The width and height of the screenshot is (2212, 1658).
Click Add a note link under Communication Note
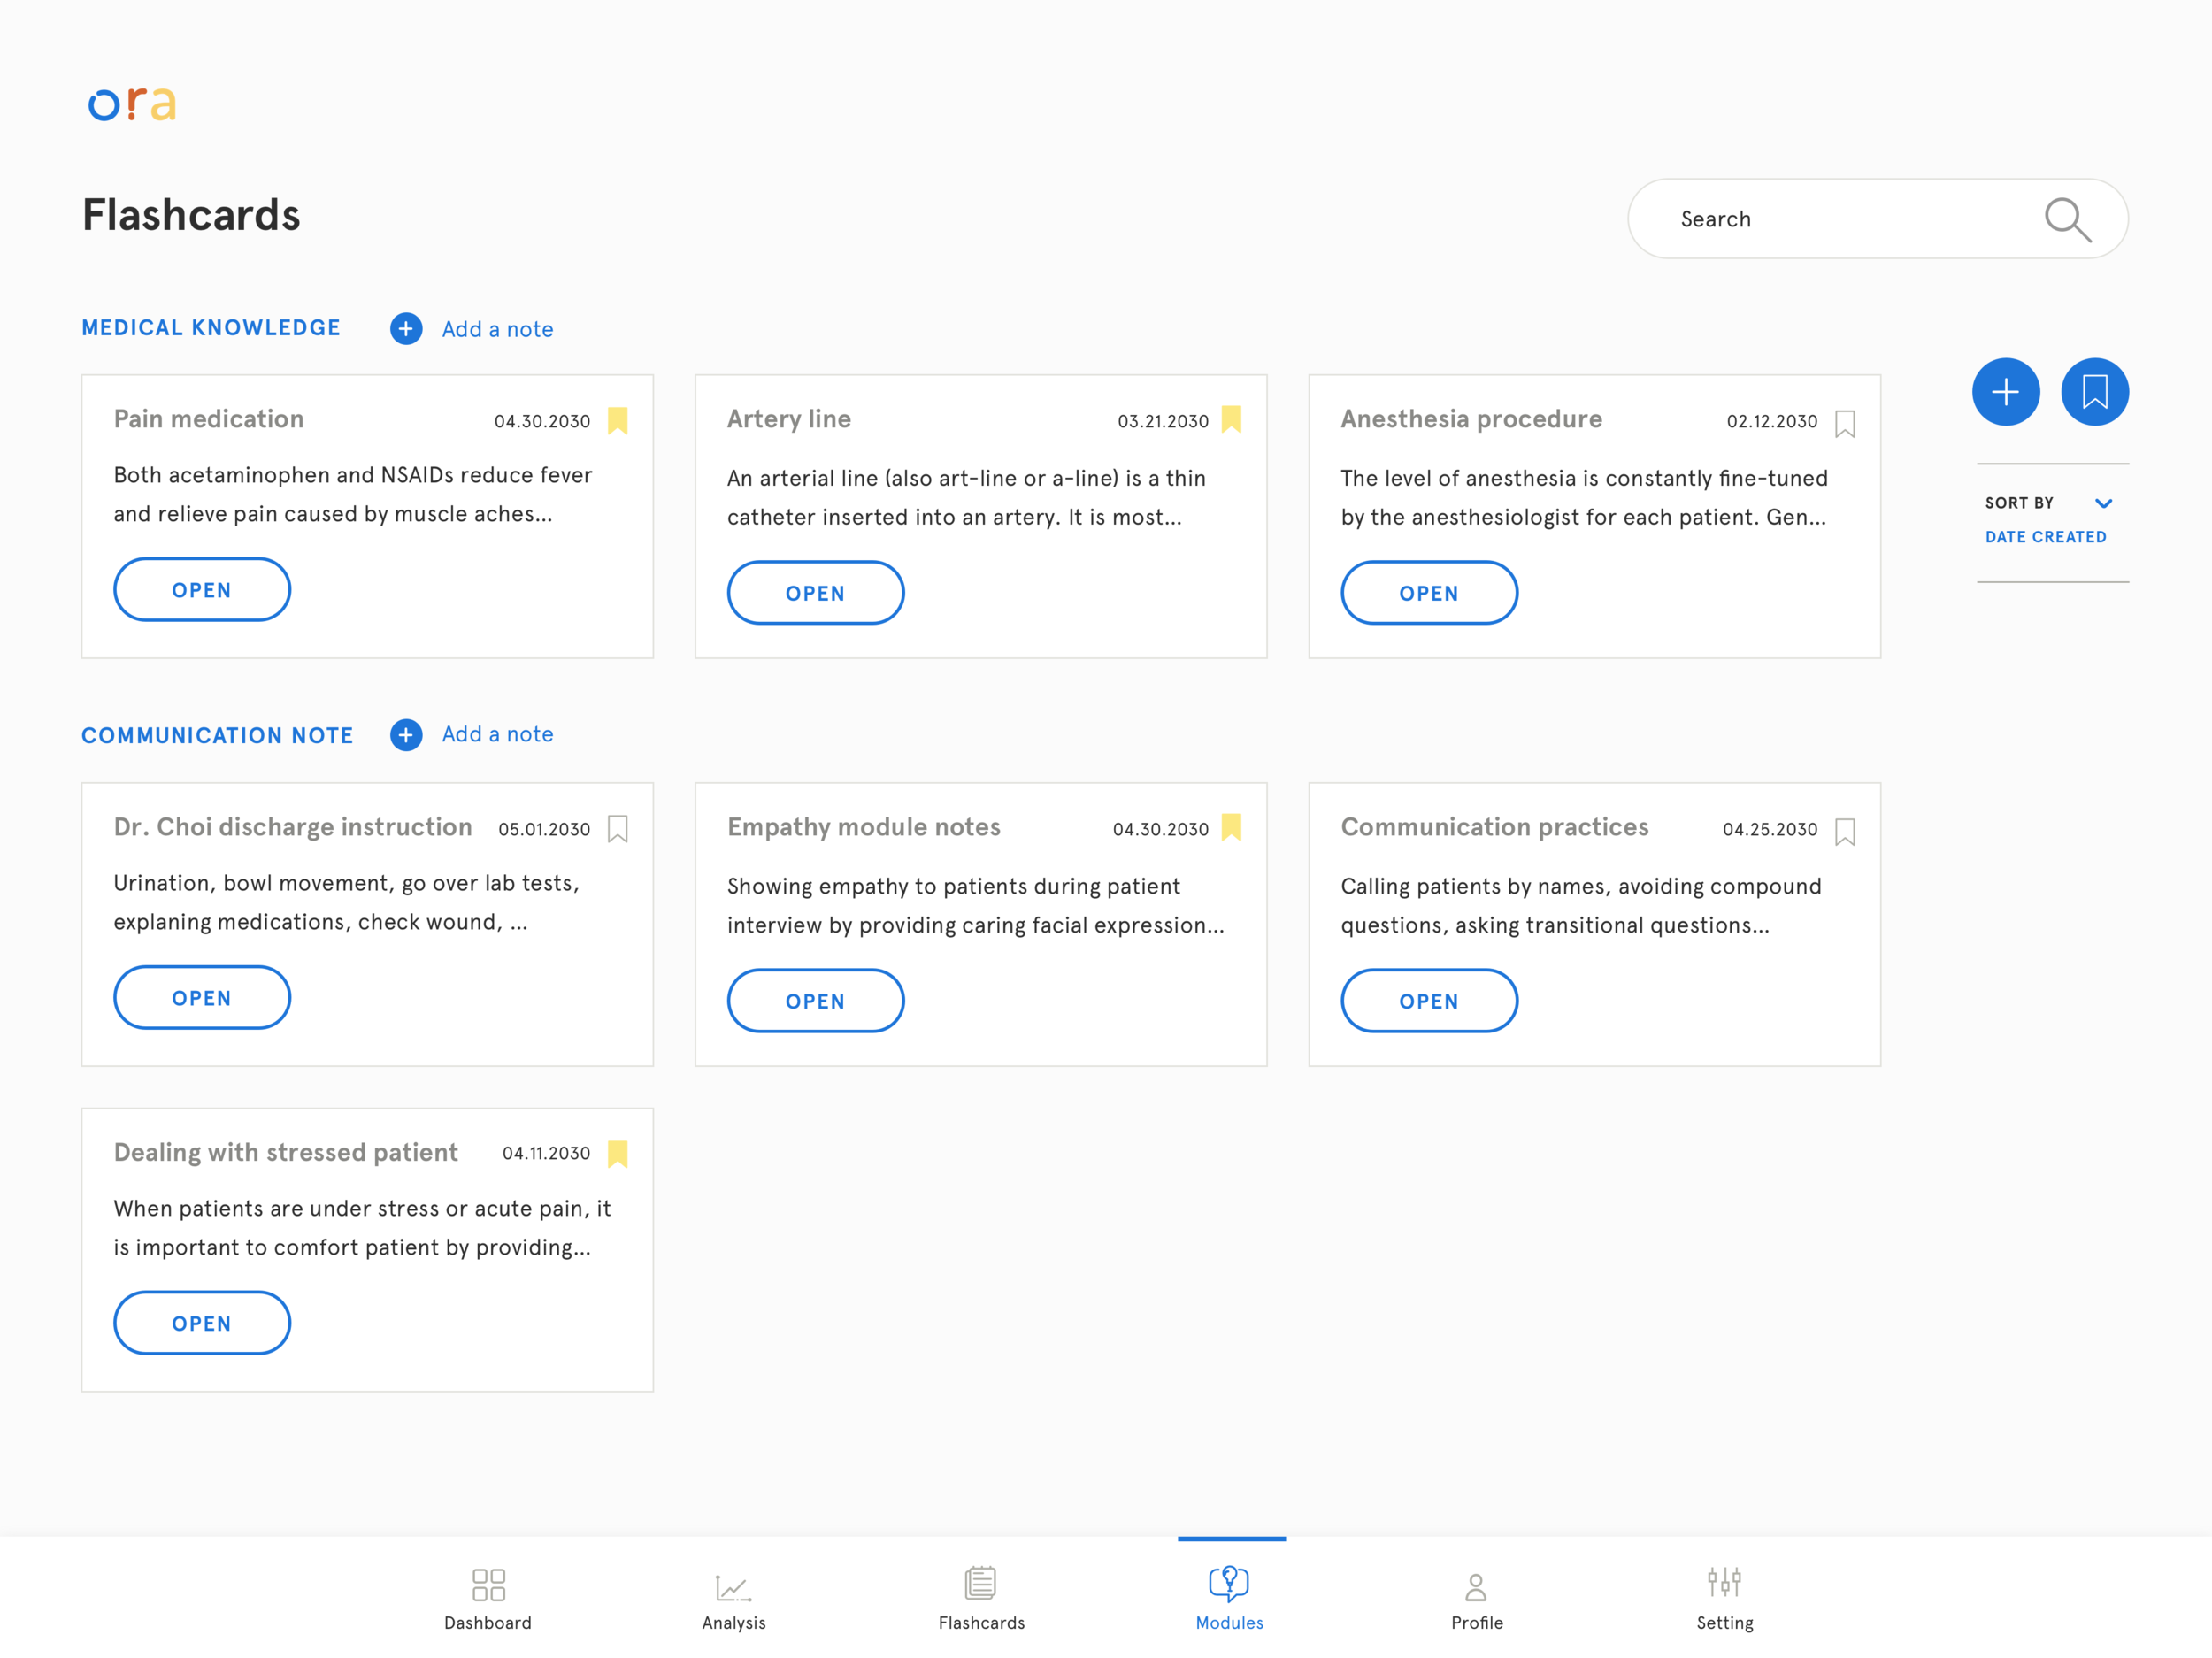[x=497, y=734]
